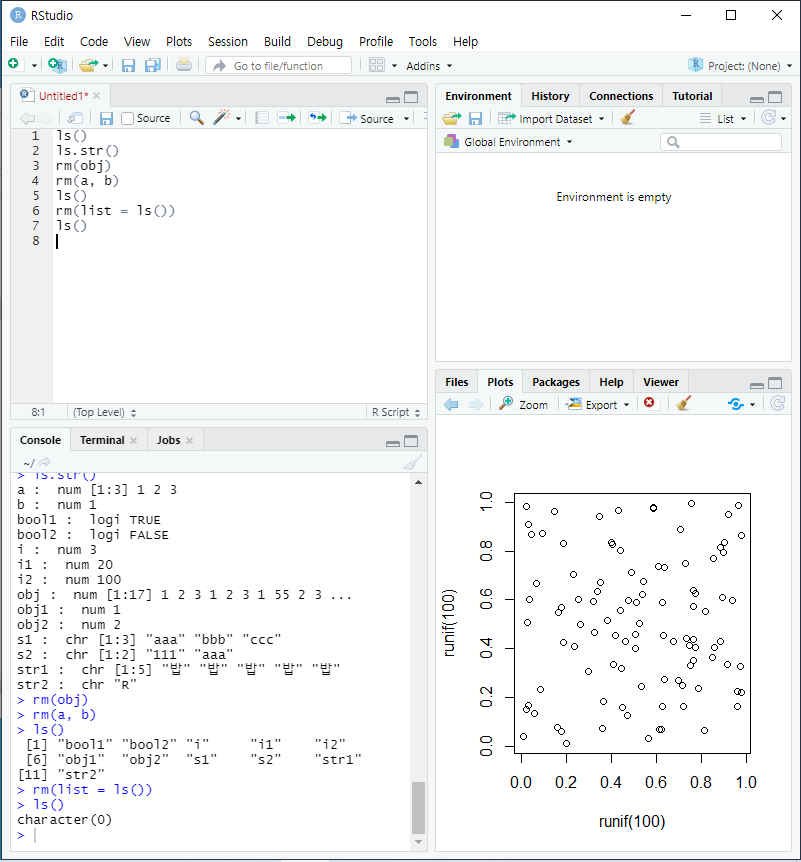Switch to the Tutorial tab
801x862 pixels.
pos(692,96)
